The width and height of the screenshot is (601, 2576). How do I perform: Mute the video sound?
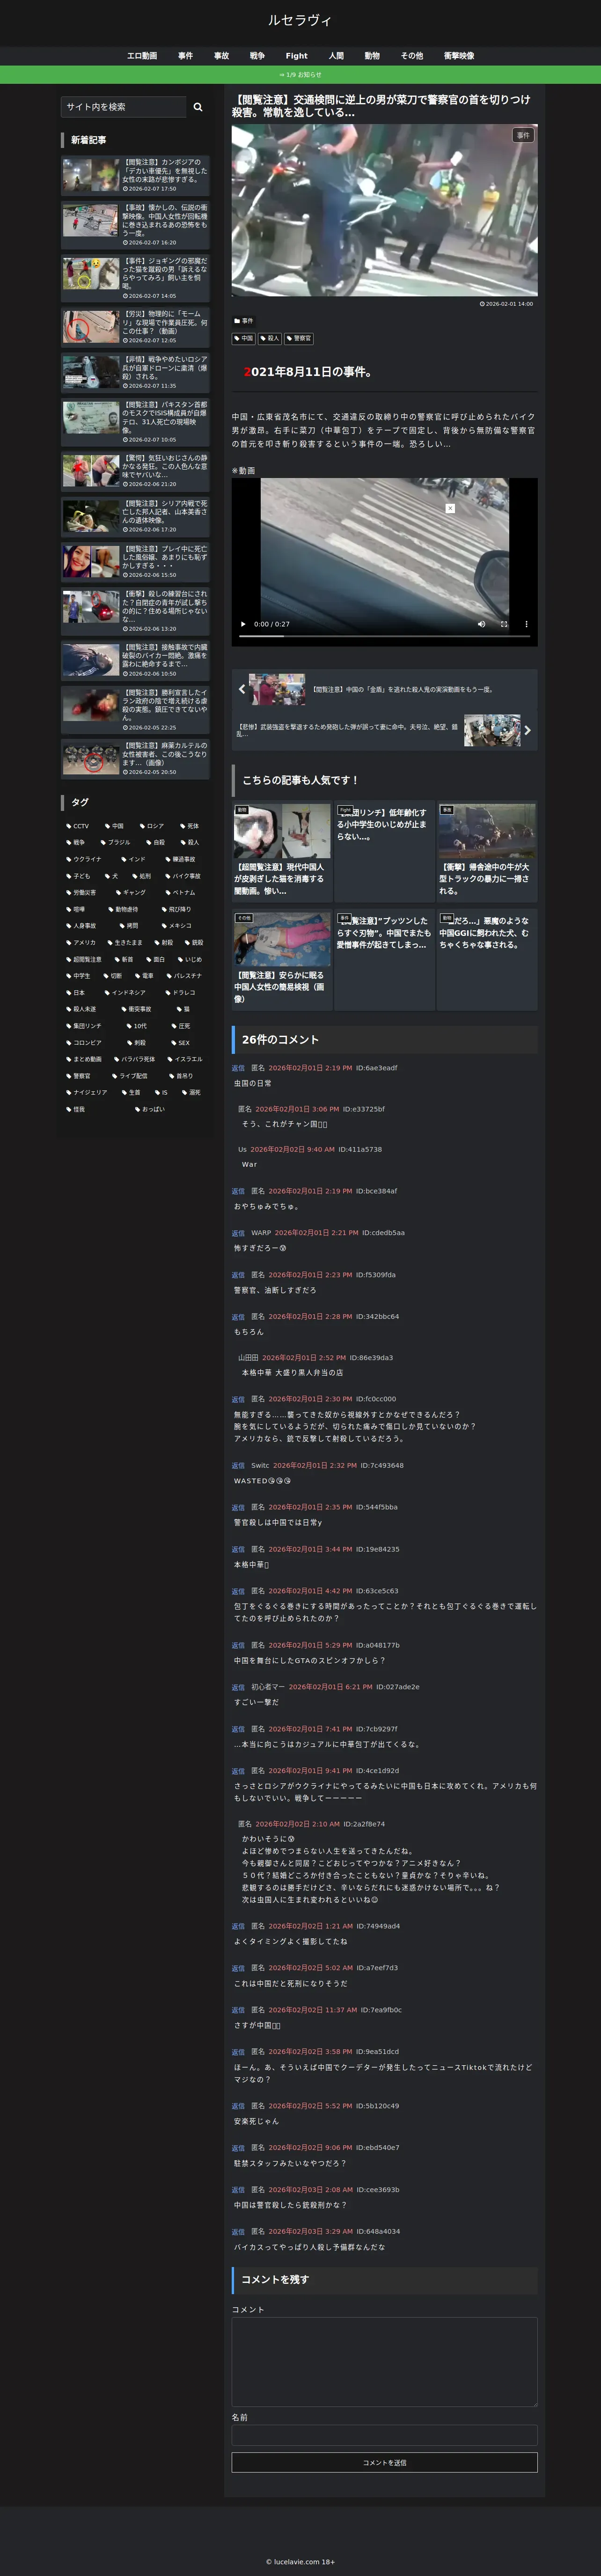coord(481,624)
